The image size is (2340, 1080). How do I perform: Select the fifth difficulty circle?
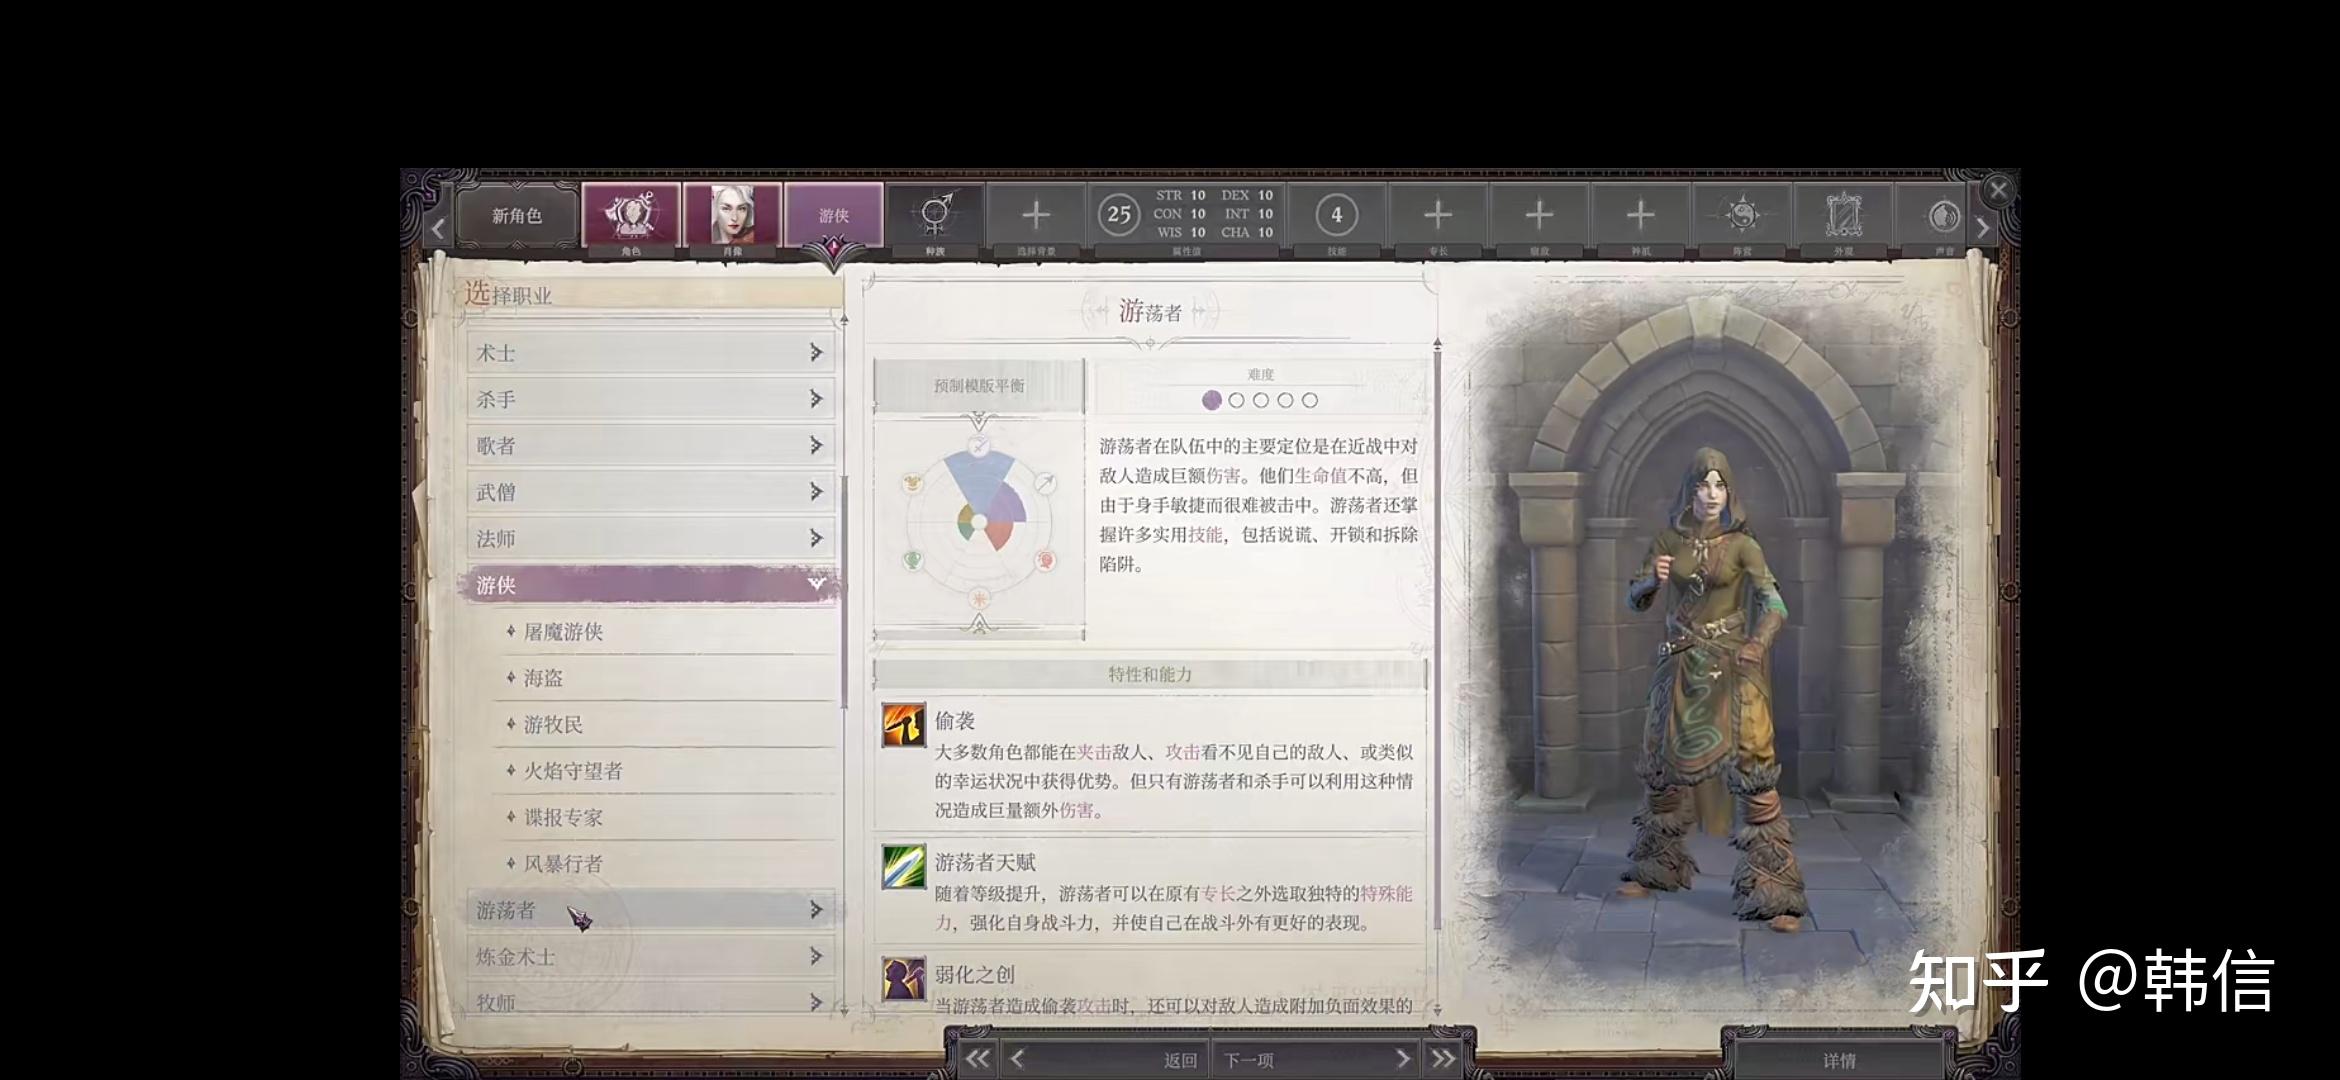1310,400
